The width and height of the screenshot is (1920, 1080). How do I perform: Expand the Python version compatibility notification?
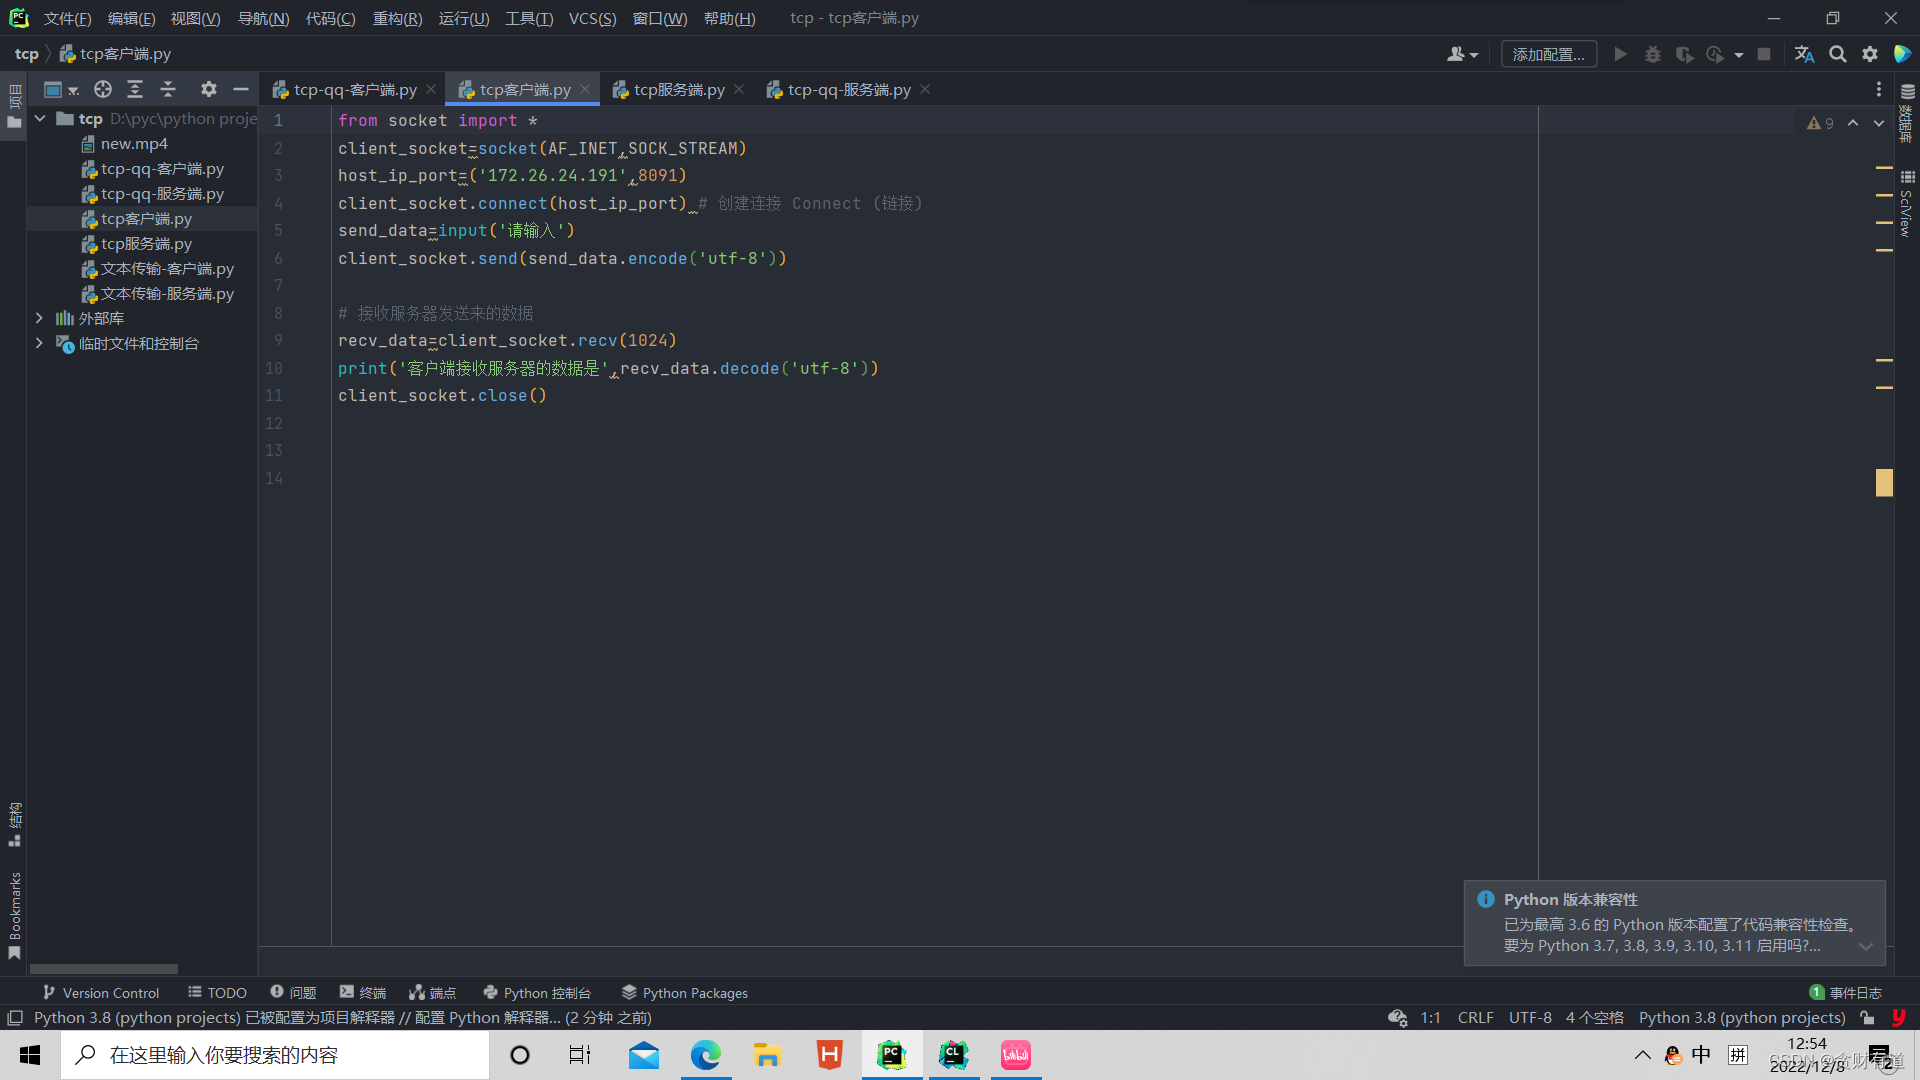tap(1865, 946)
